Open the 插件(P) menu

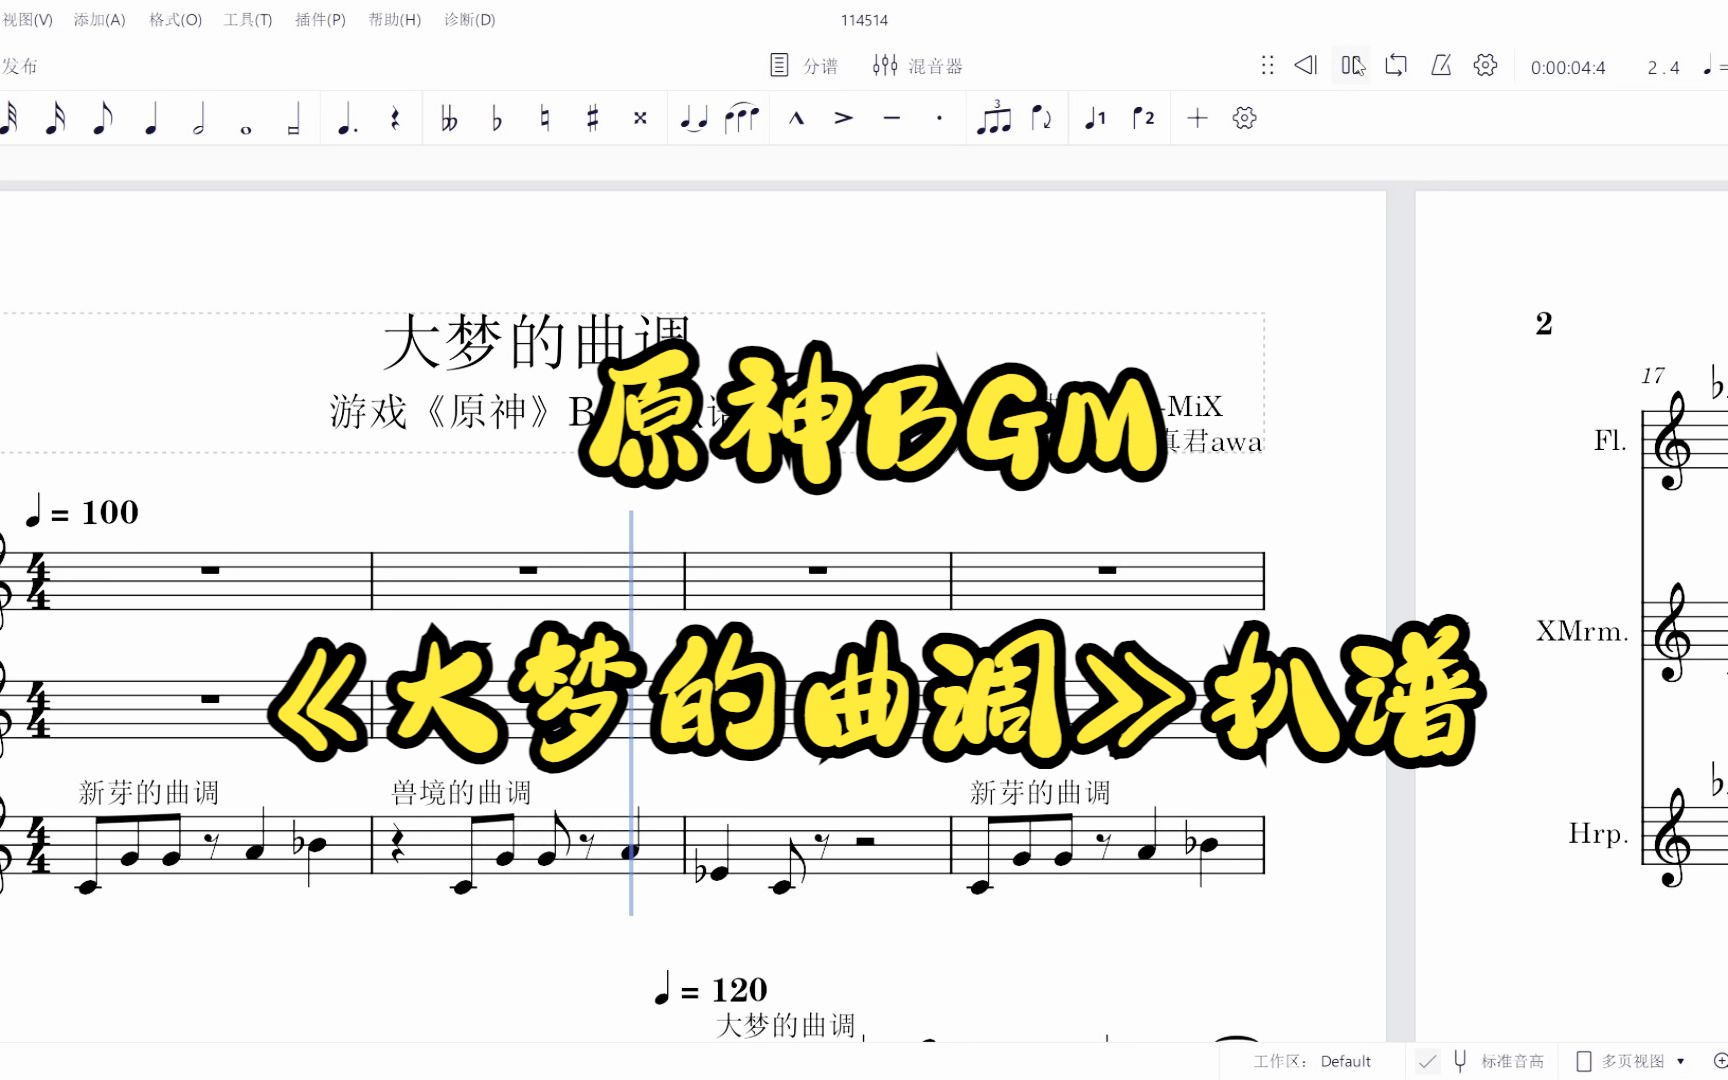point(320,20)
